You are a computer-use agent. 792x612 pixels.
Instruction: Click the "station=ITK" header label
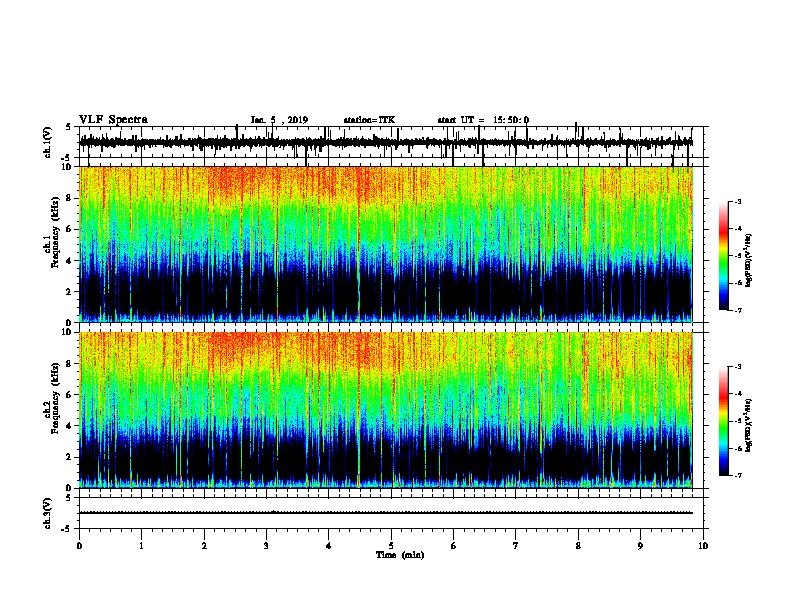point(369,120)
